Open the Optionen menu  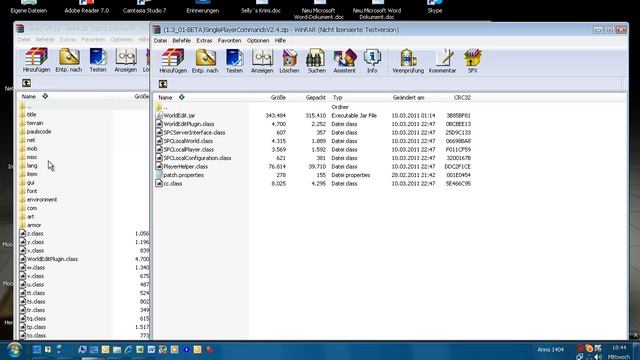(258, 41)
